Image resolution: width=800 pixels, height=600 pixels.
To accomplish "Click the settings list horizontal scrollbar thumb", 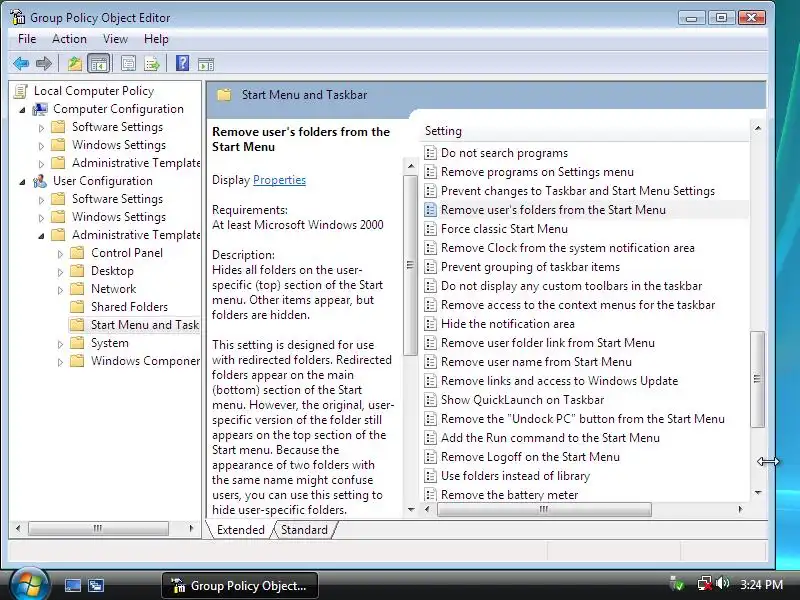I will click(544, 509).
